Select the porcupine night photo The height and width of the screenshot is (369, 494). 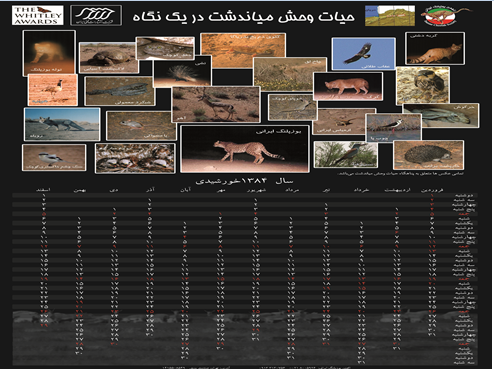pos(182,71)
